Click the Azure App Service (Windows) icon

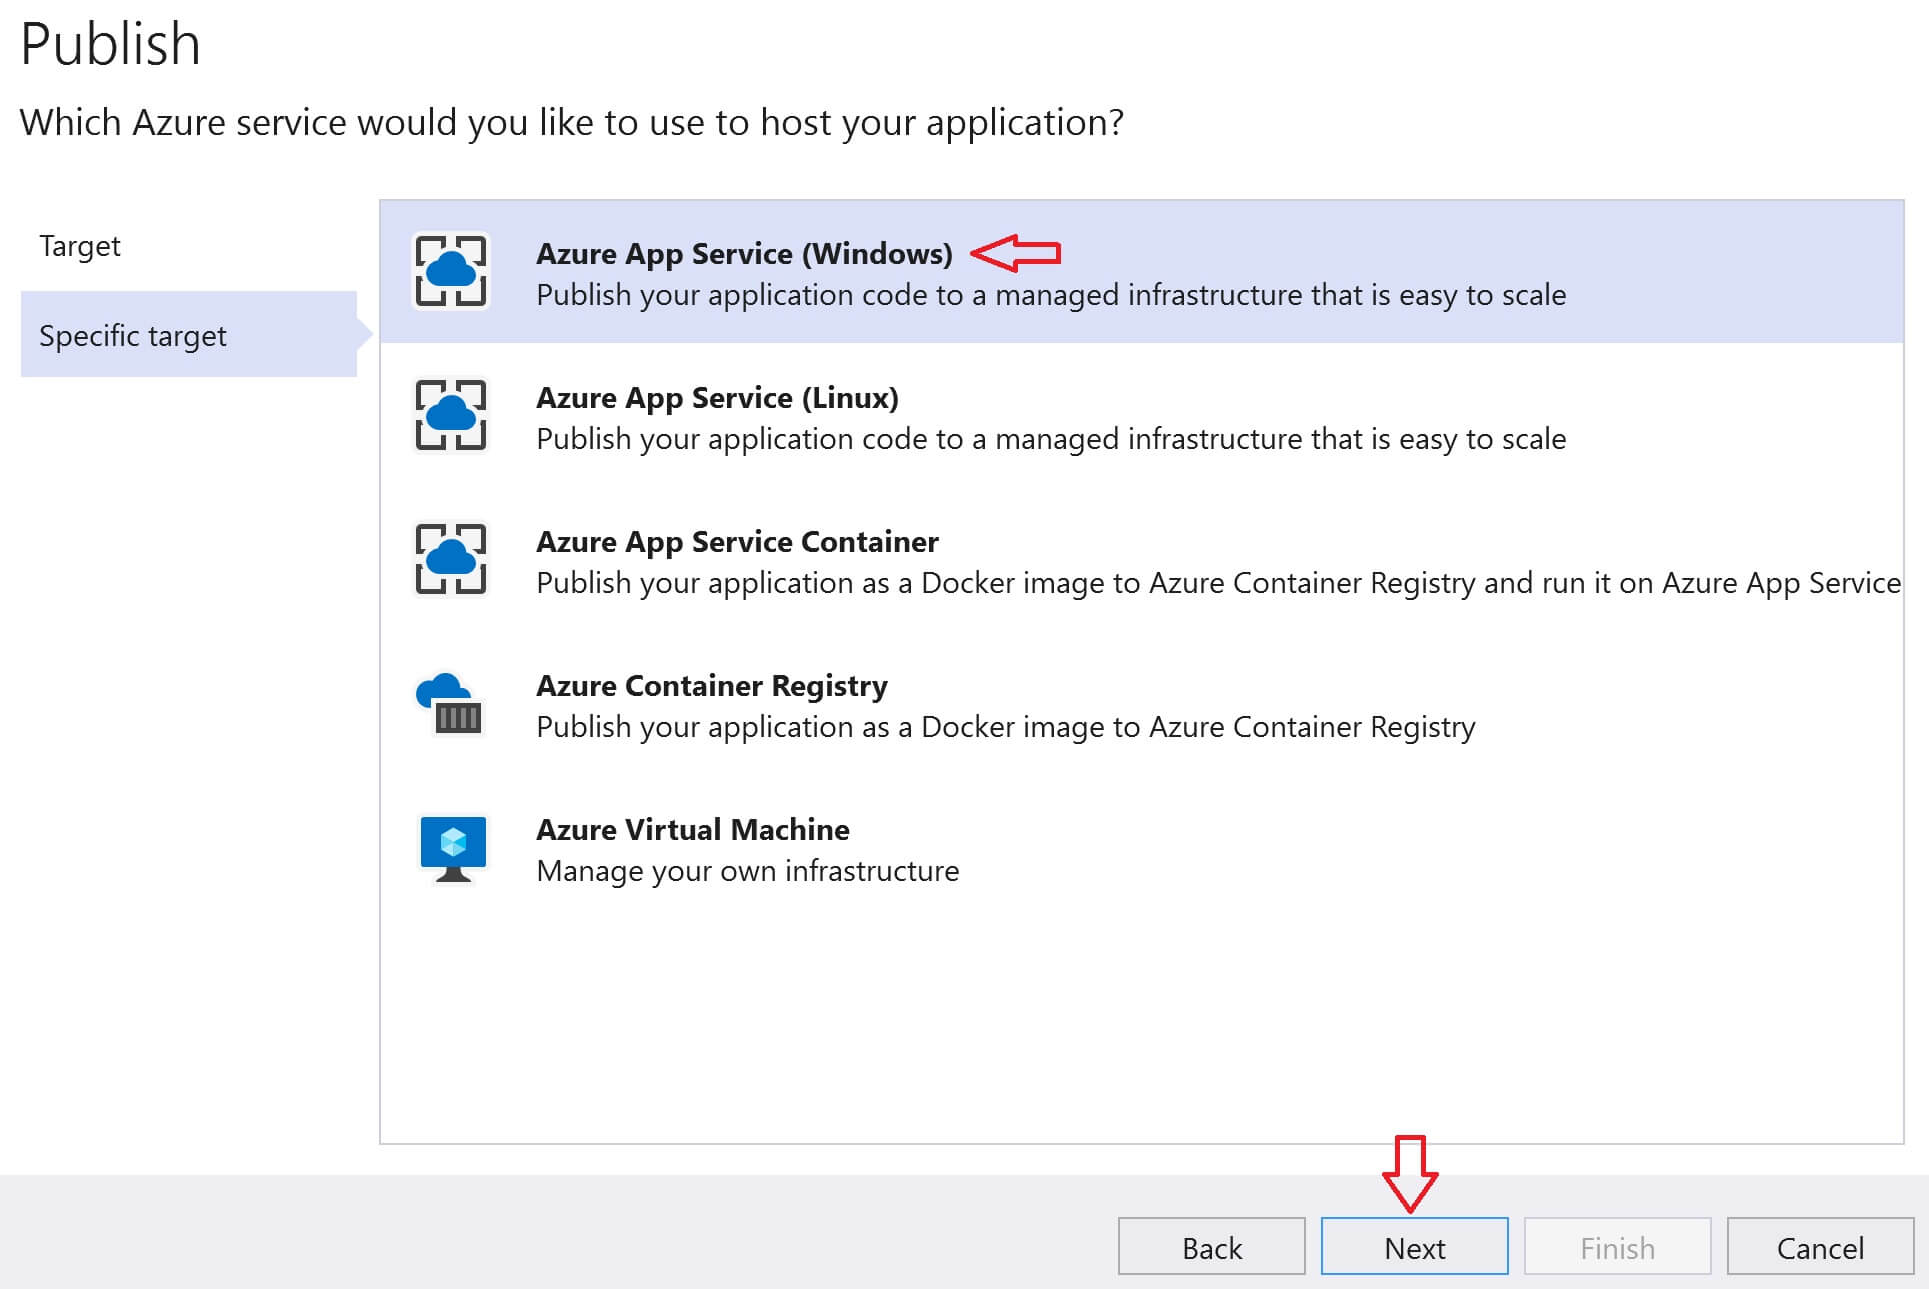pyautogui.click(x=451, y=271)
